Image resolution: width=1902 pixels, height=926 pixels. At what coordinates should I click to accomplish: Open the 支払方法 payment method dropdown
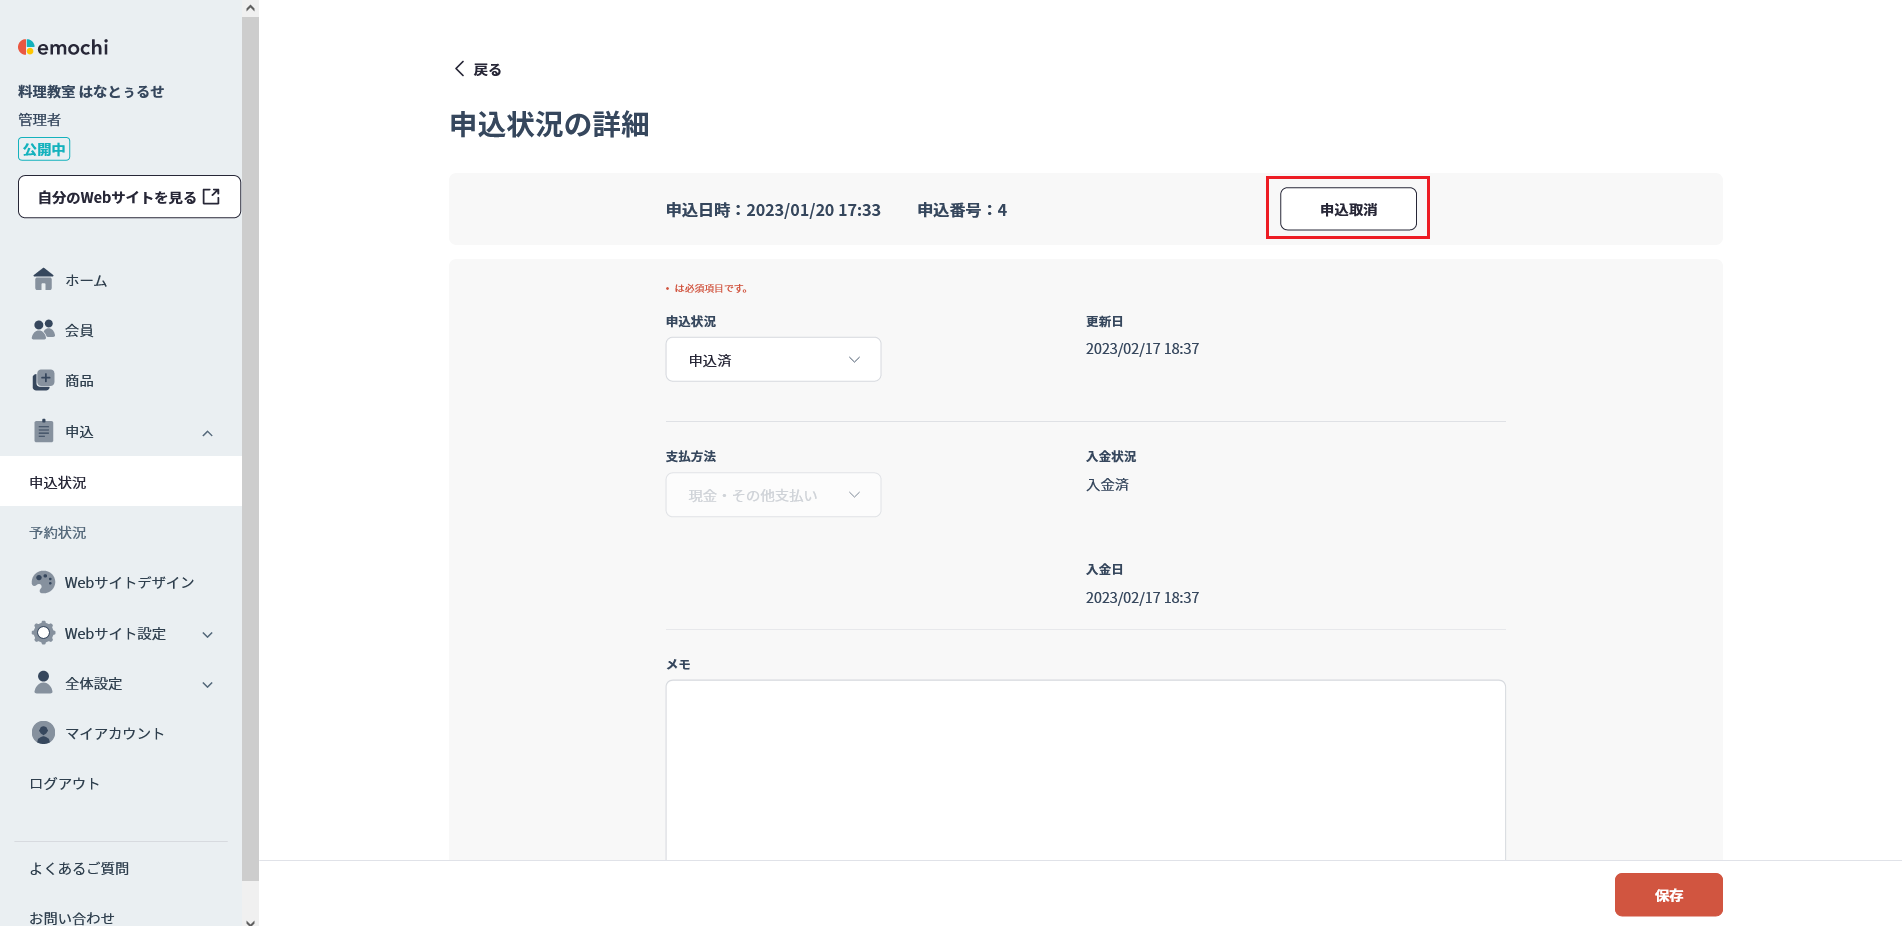[773, 495]
